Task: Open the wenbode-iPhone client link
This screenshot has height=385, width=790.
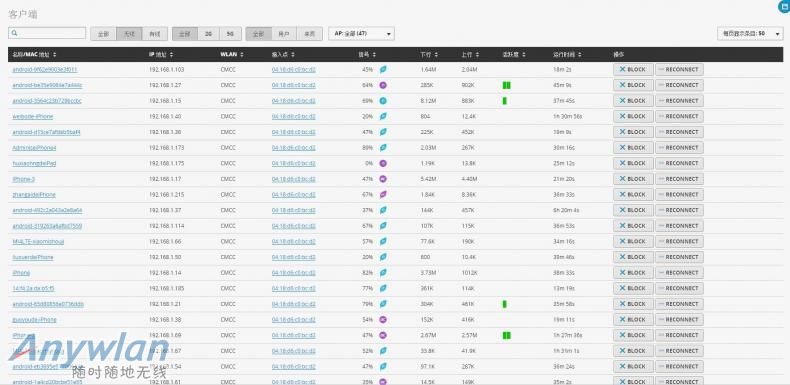Action: pyautogui.click(x=33, y=116)
